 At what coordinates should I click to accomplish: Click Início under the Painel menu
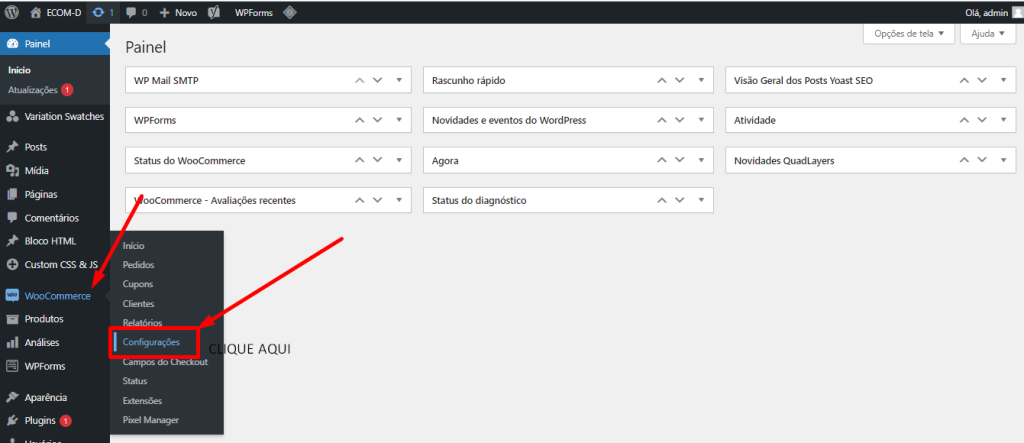click(x=20, y=70)
